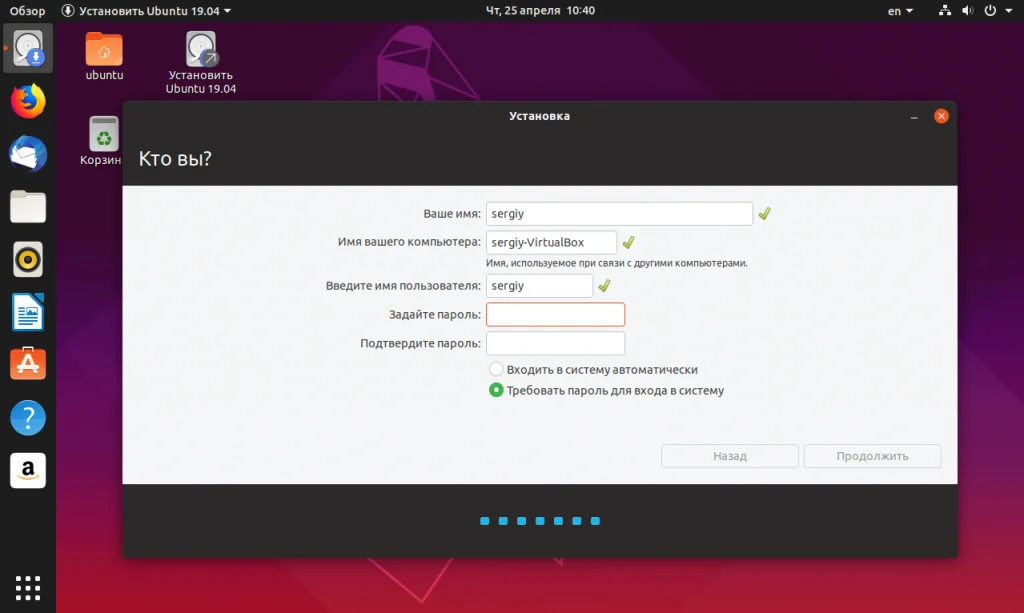Focus the Имя вашего компьютера field
The image size is (1024, 613).
click(x=551, y=242)
